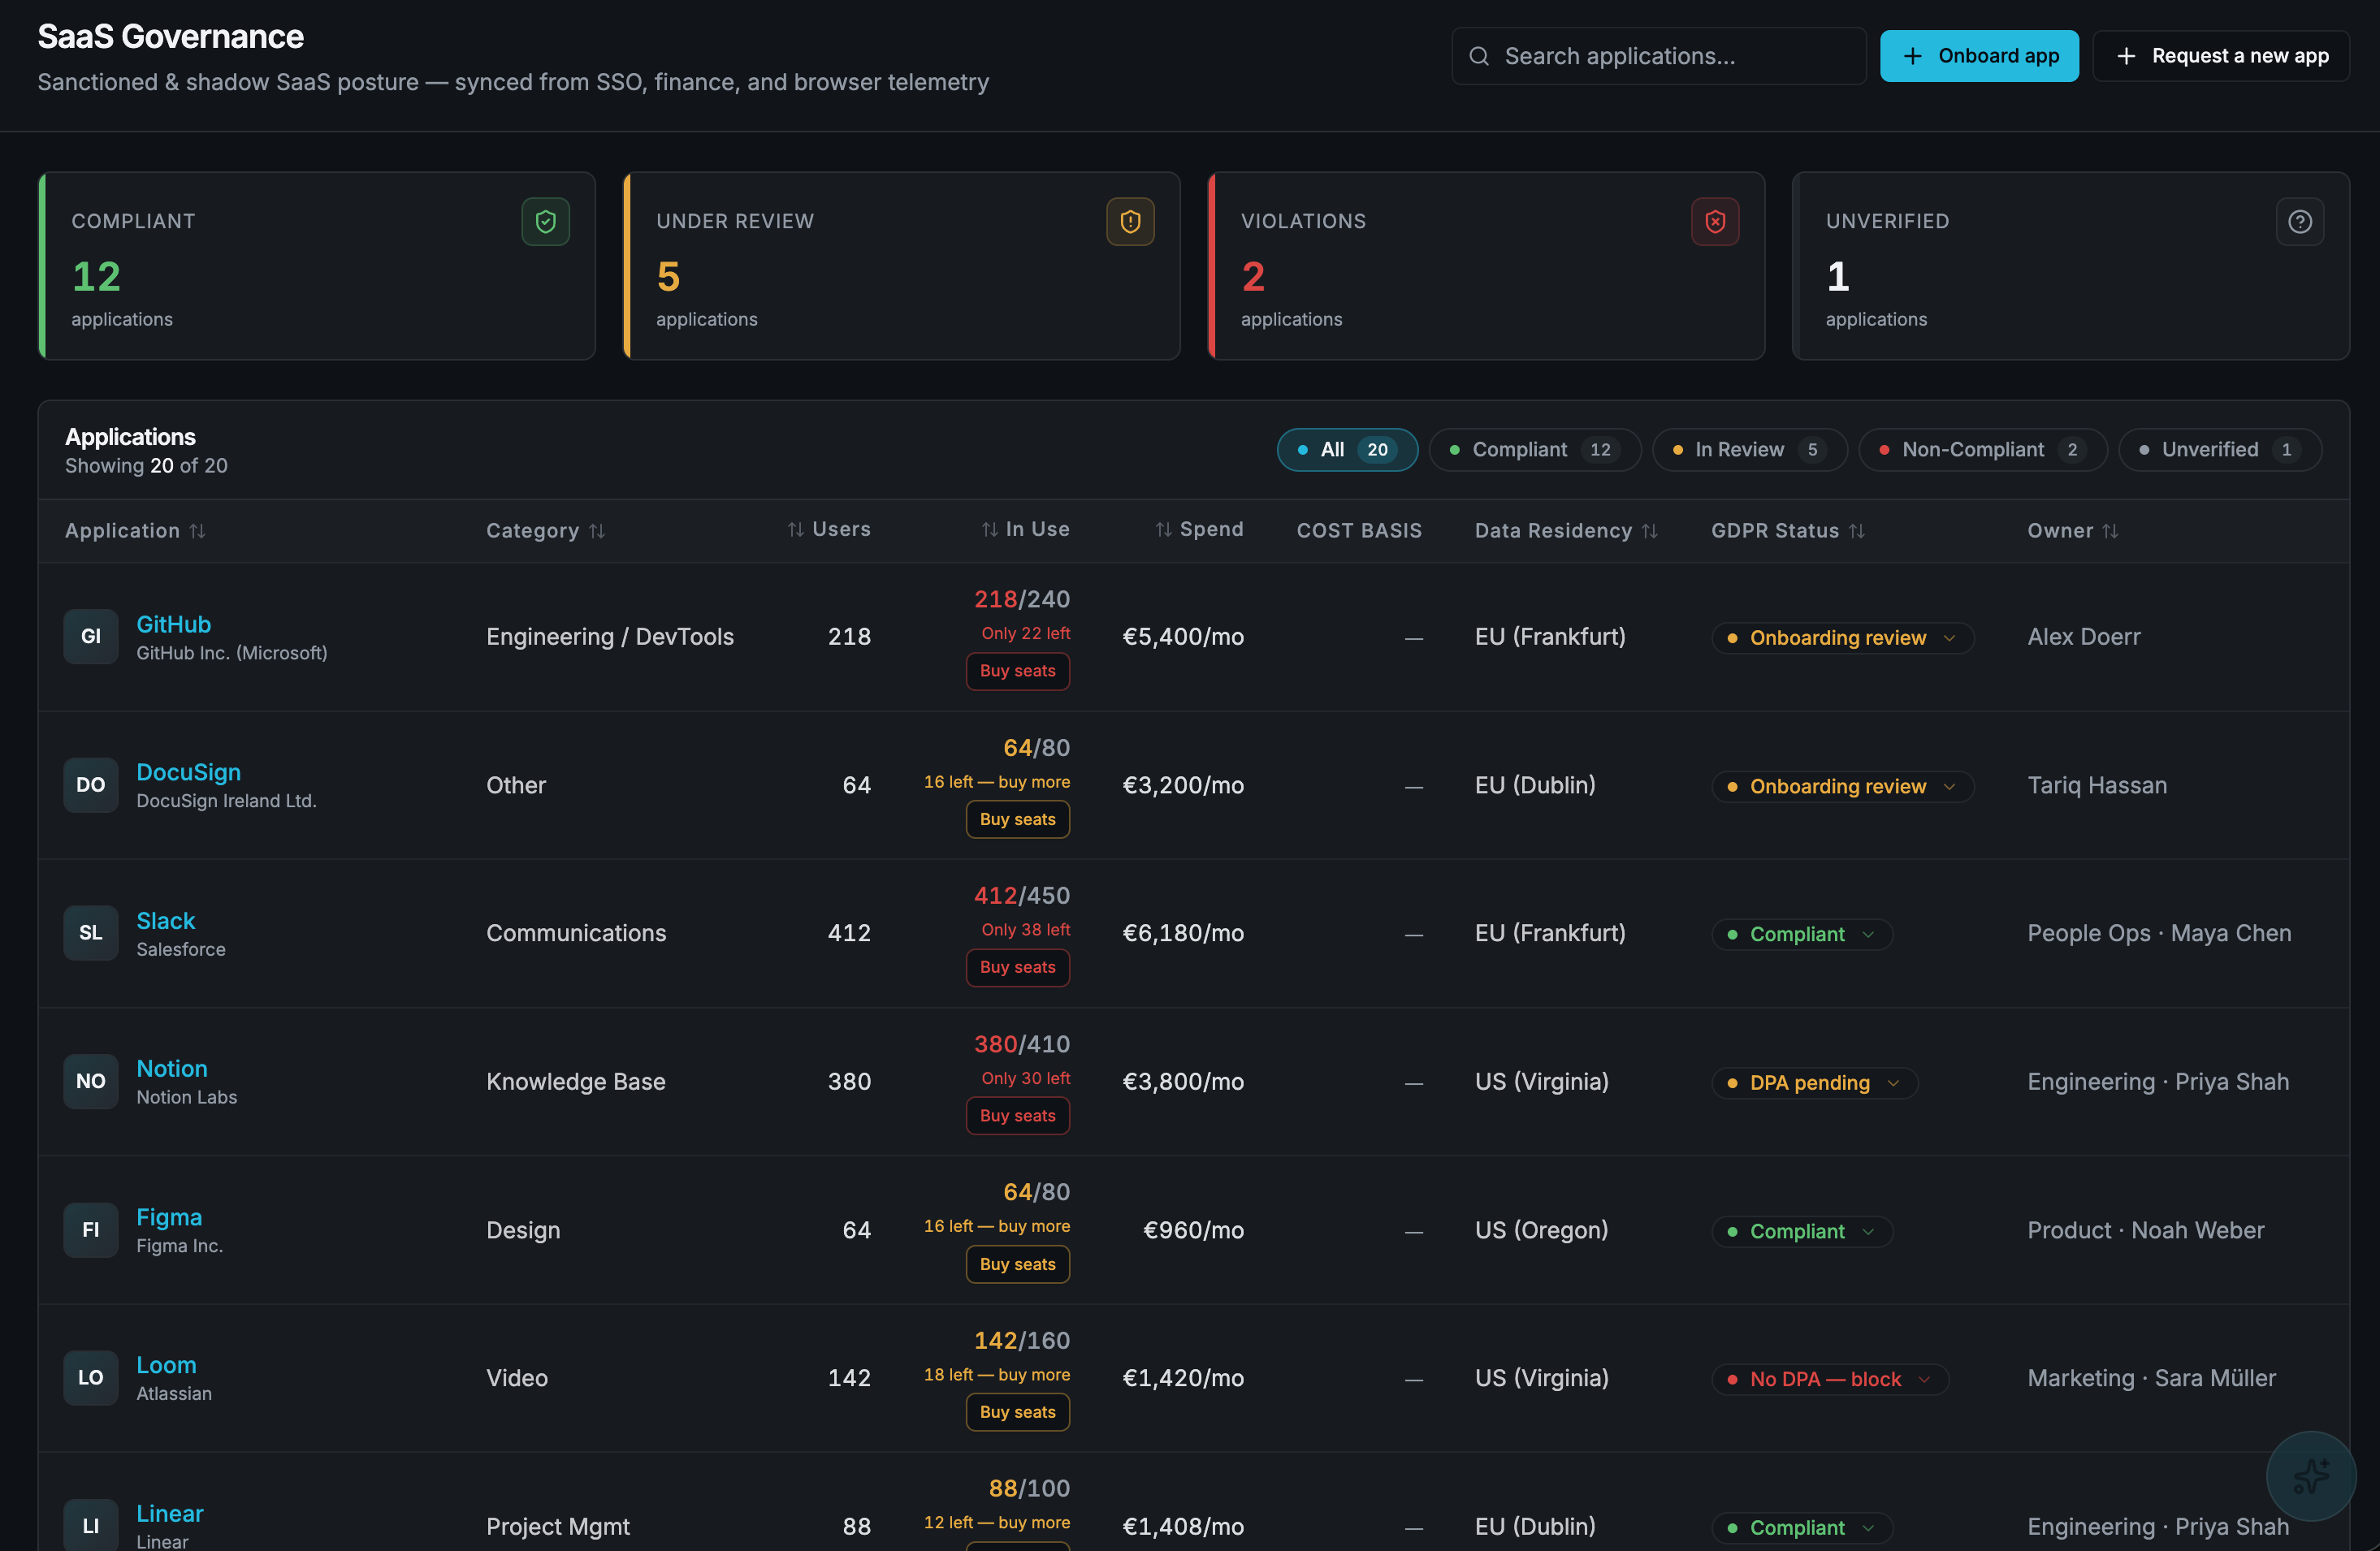
Task: Click the FI avatar for Figma
Action: (x=91, y=1230)
